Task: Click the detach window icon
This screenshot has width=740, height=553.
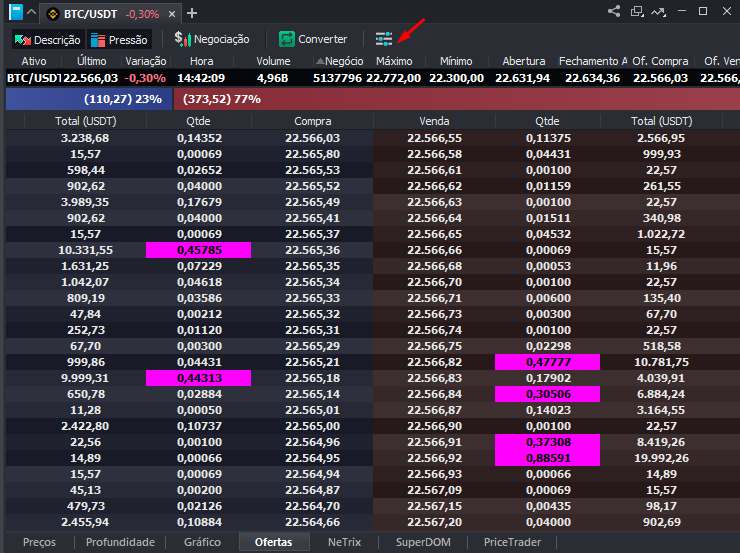Action: click(637, 11)
